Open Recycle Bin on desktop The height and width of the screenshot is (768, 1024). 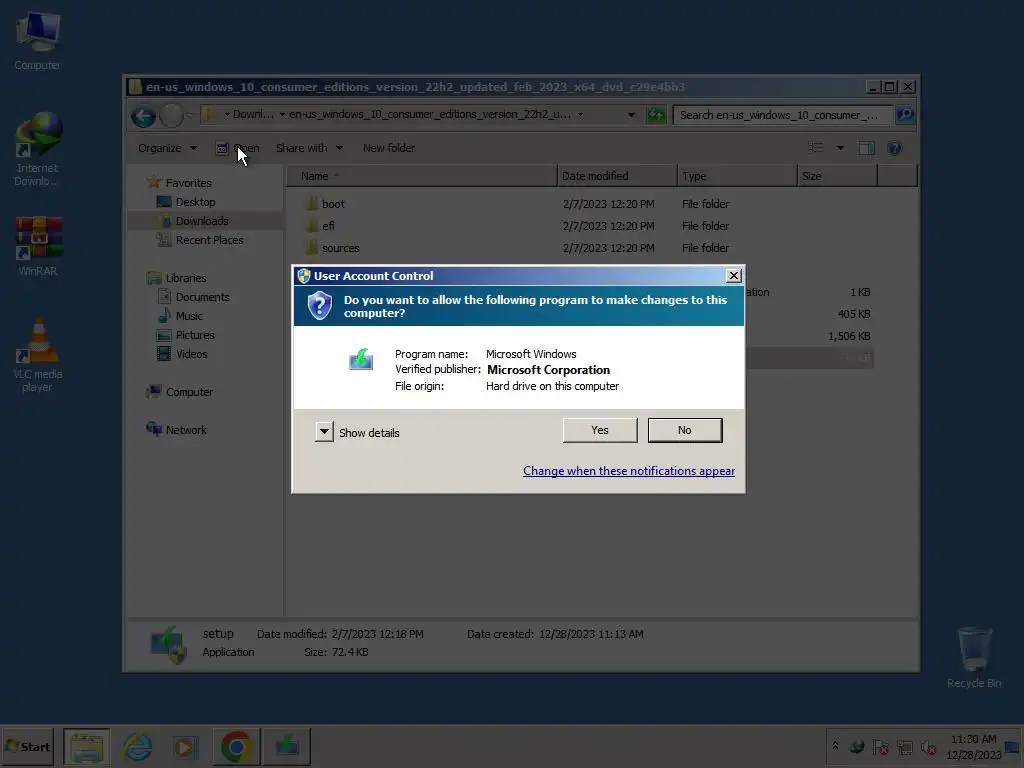[974, 657]
